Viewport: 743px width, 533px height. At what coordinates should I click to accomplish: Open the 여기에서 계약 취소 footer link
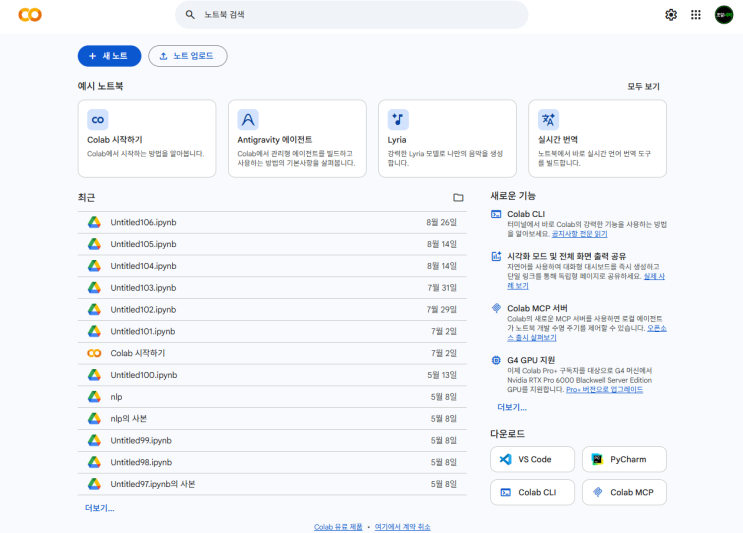click(402, 527)
